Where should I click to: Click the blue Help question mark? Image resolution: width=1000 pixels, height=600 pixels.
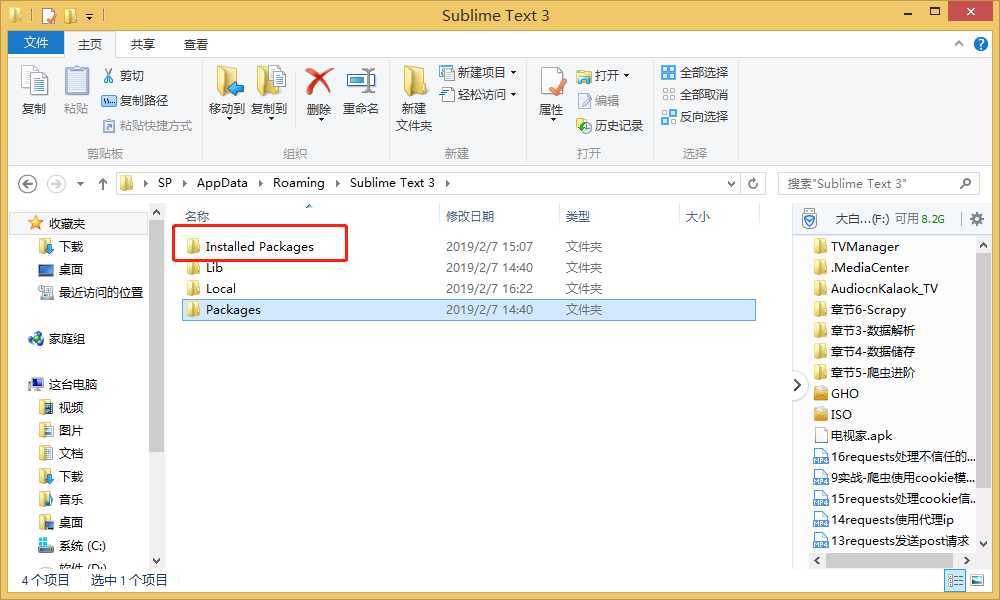coord(980,44)
